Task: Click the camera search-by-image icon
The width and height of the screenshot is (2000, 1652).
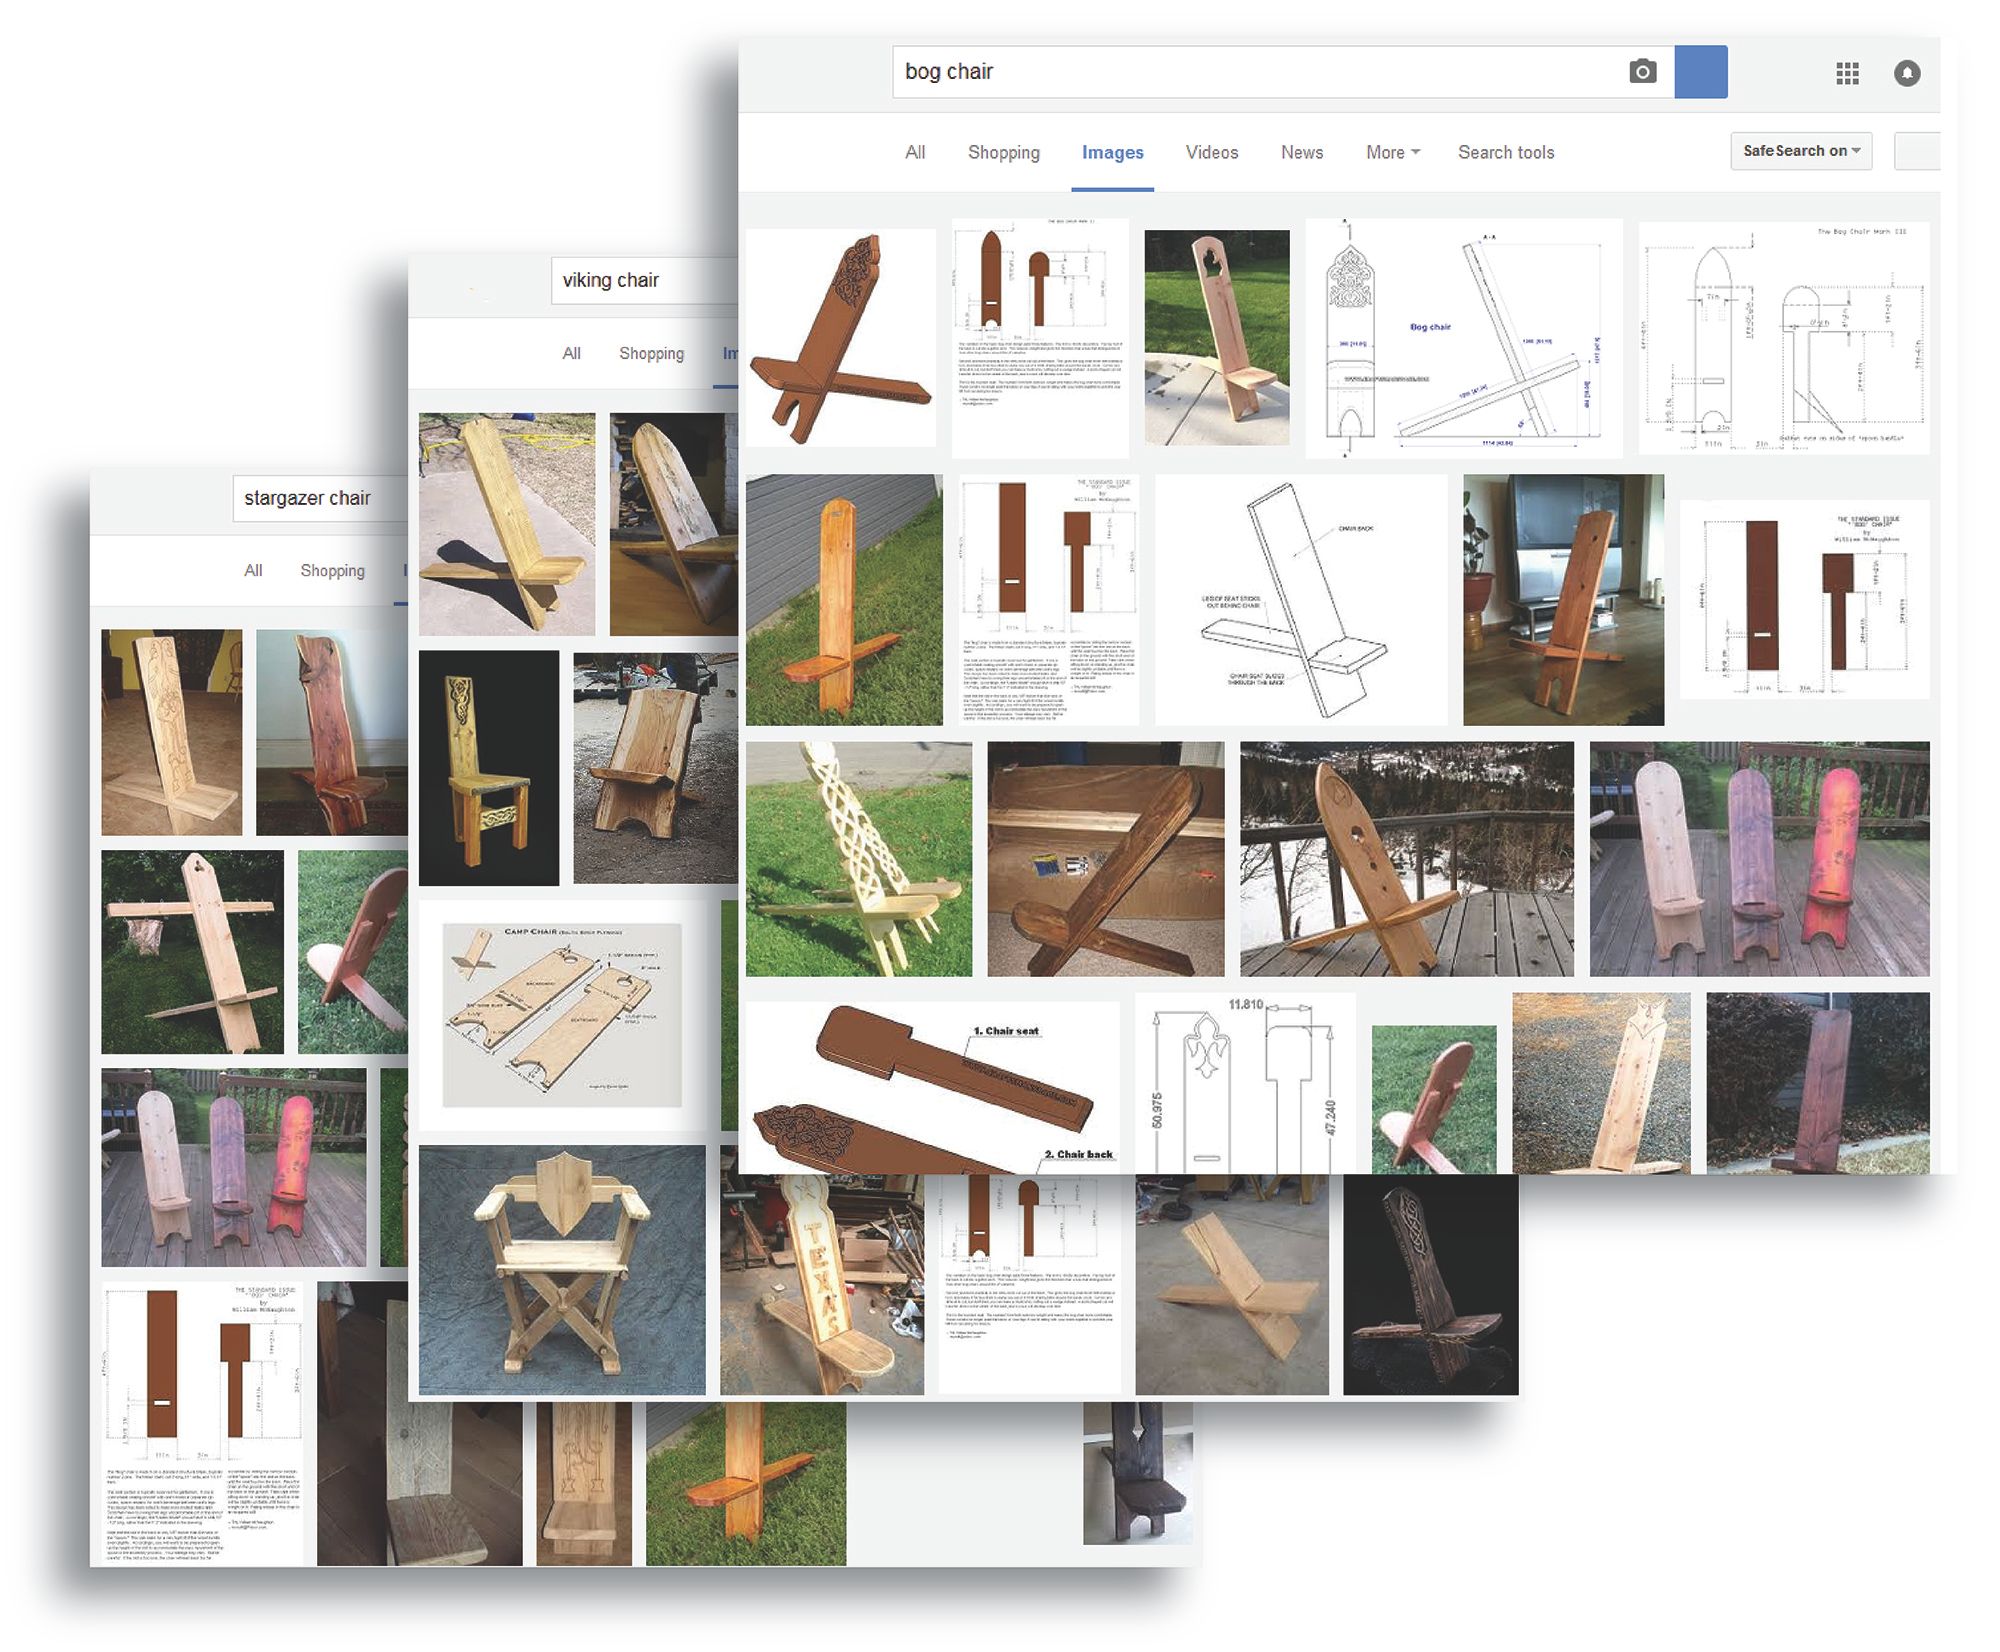Action: point(1642,72)
